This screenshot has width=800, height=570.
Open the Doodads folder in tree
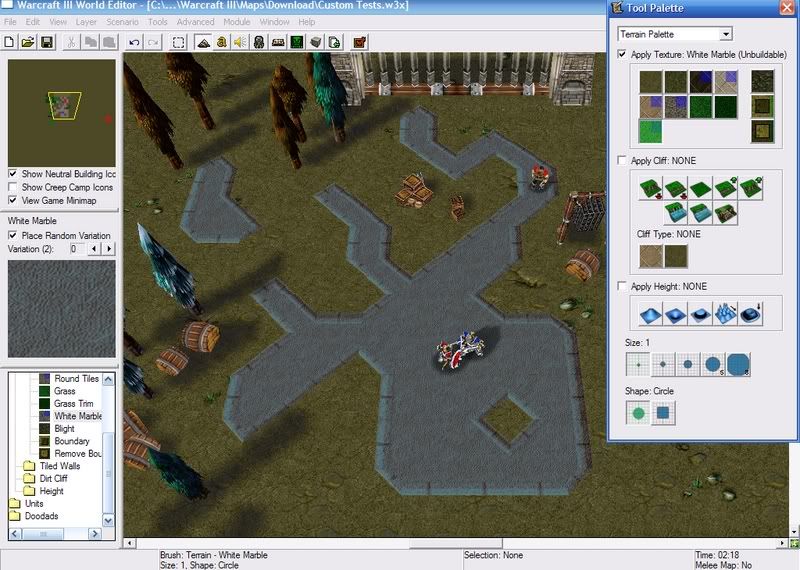41,516
